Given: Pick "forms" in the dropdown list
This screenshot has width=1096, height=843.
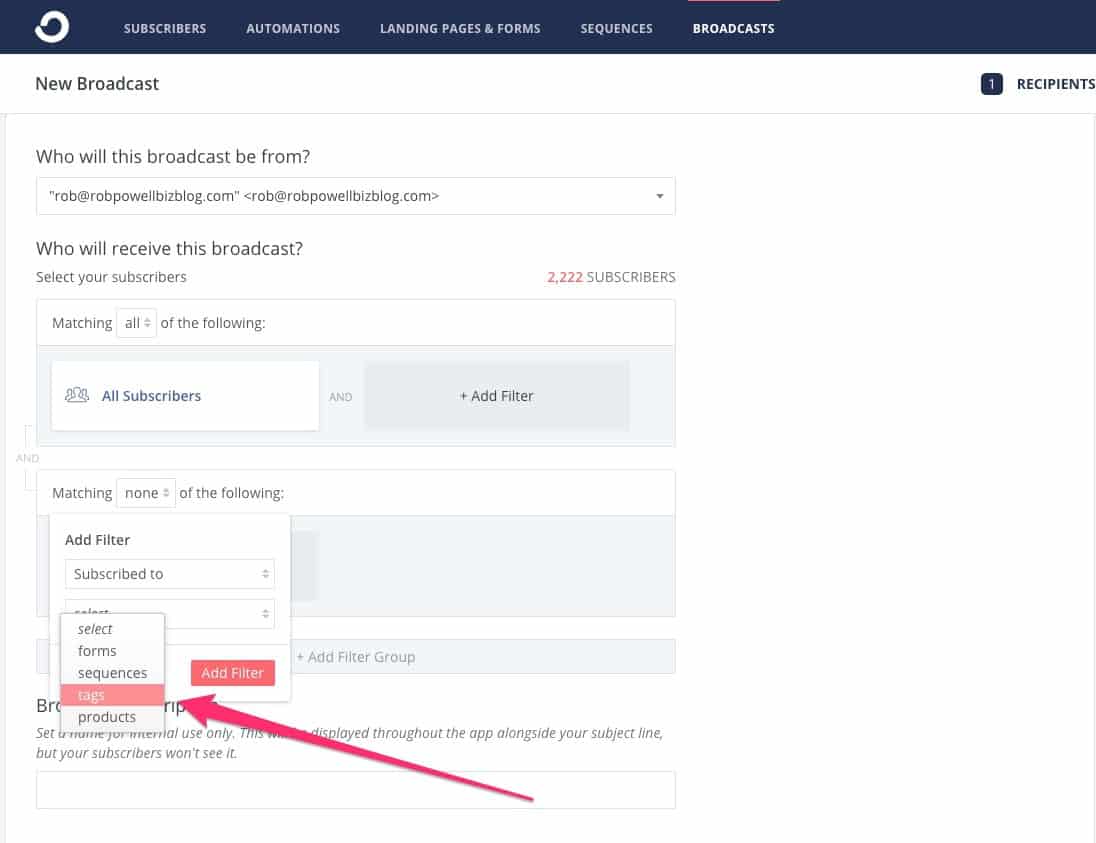Looking at the screenshot, I should [x=97, y=651].
